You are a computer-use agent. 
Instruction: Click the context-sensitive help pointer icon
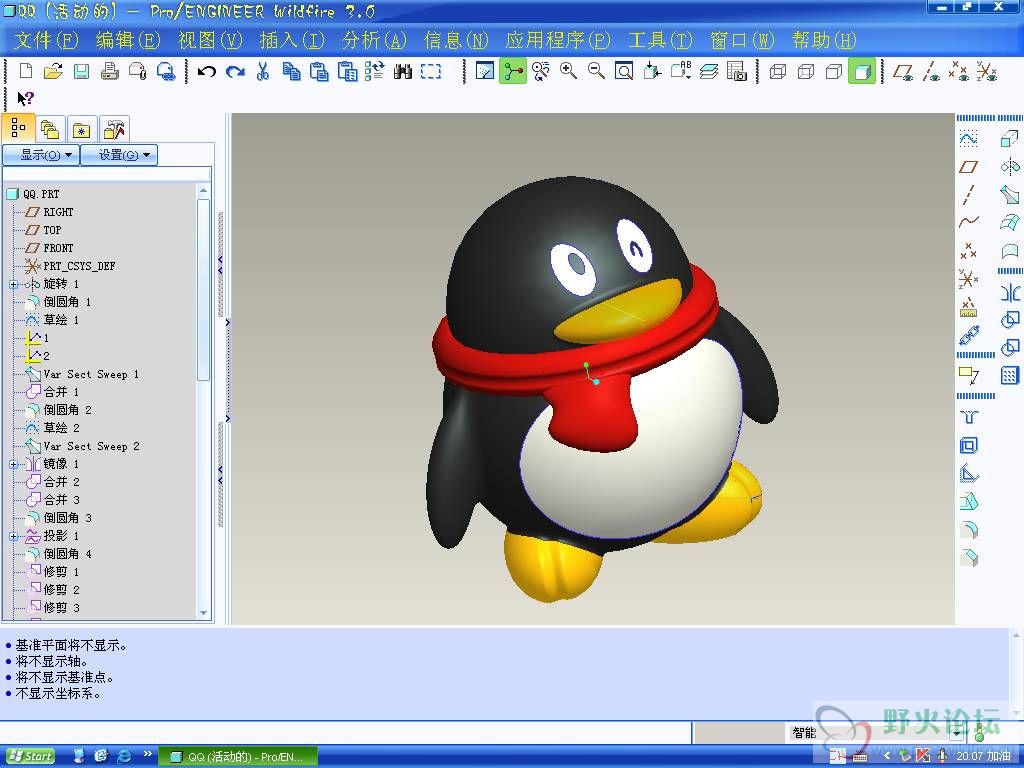pos(25,99)
